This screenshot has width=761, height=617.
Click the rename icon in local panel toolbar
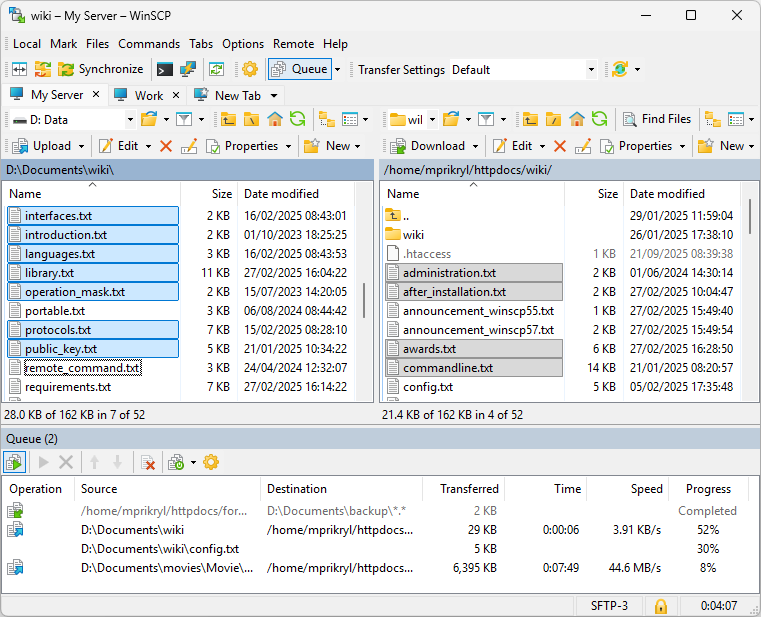[x=189, y=146]
